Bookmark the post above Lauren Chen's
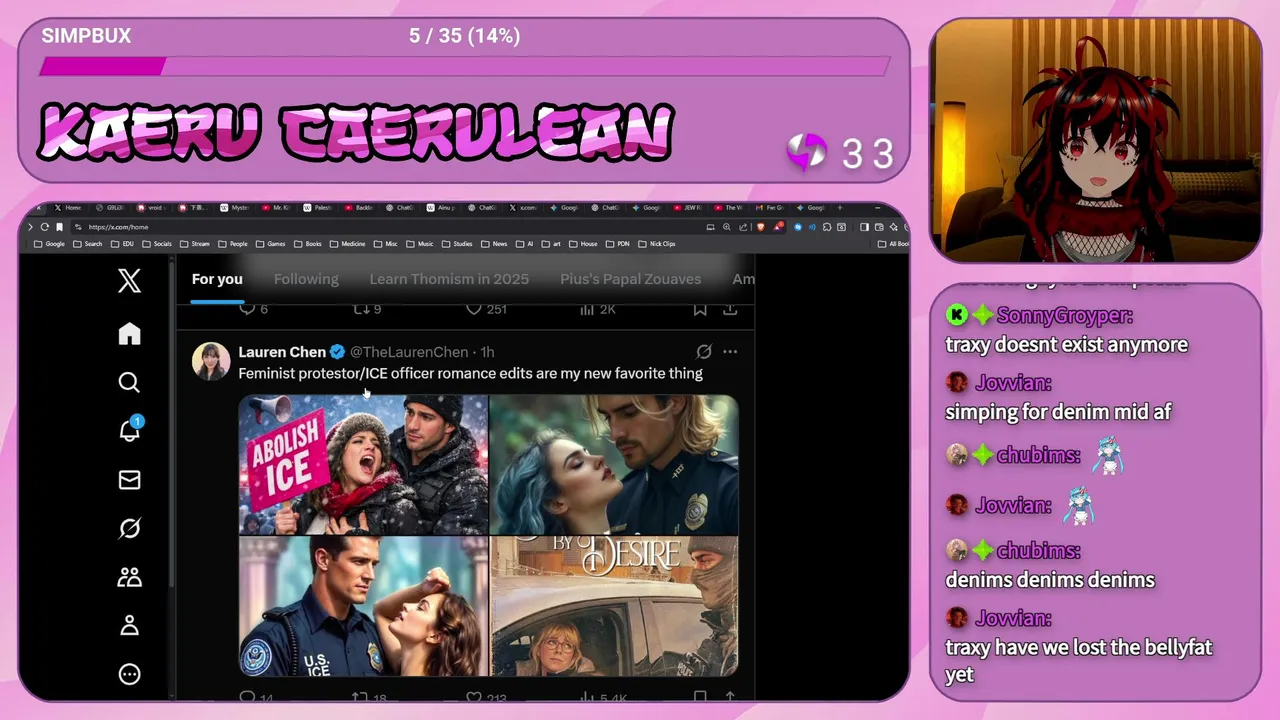This screenshot has height=720, width=1280. point(700,309)
